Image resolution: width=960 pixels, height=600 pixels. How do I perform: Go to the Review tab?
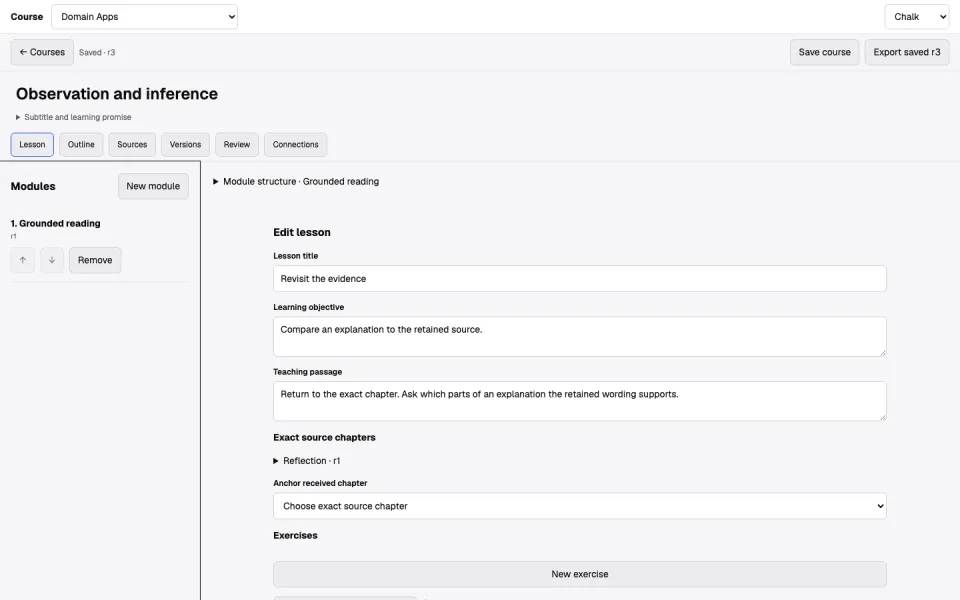pos(237,144)
